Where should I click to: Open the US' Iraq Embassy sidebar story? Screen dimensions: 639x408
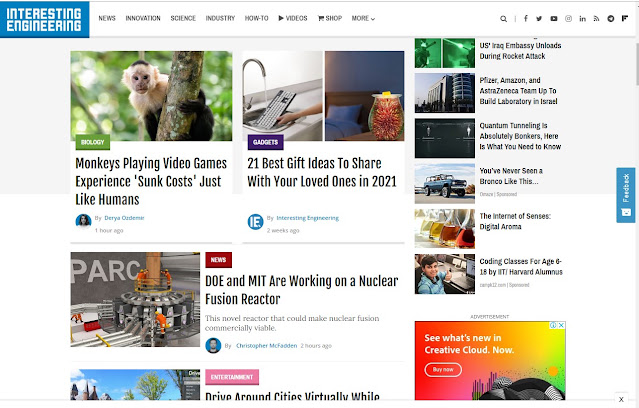click(520, 51)
